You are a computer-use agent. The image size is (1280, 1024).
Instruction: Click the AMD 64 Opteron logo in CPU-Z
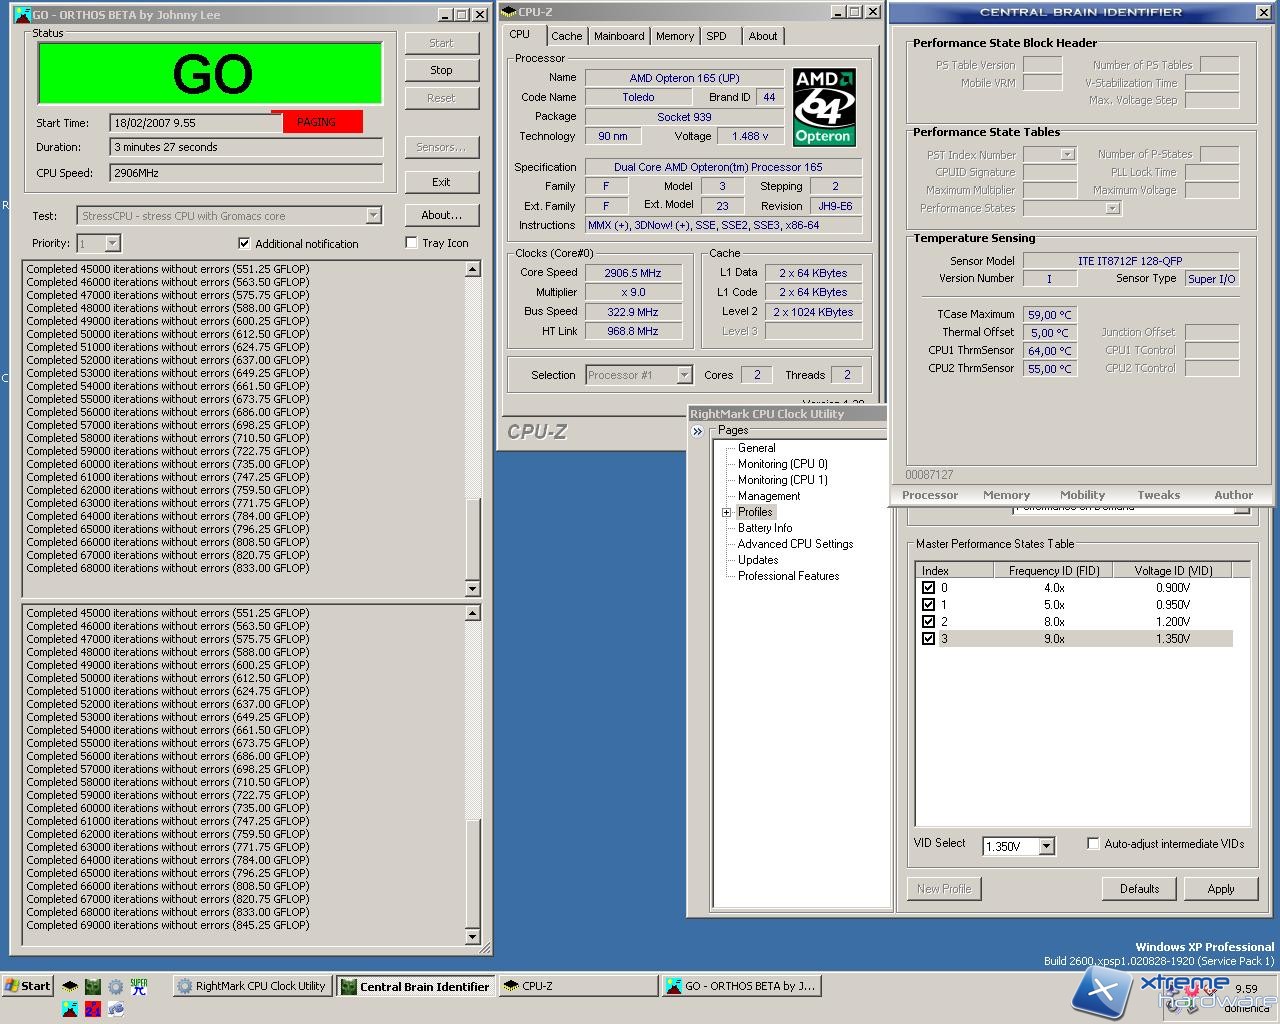click(823, 107)
